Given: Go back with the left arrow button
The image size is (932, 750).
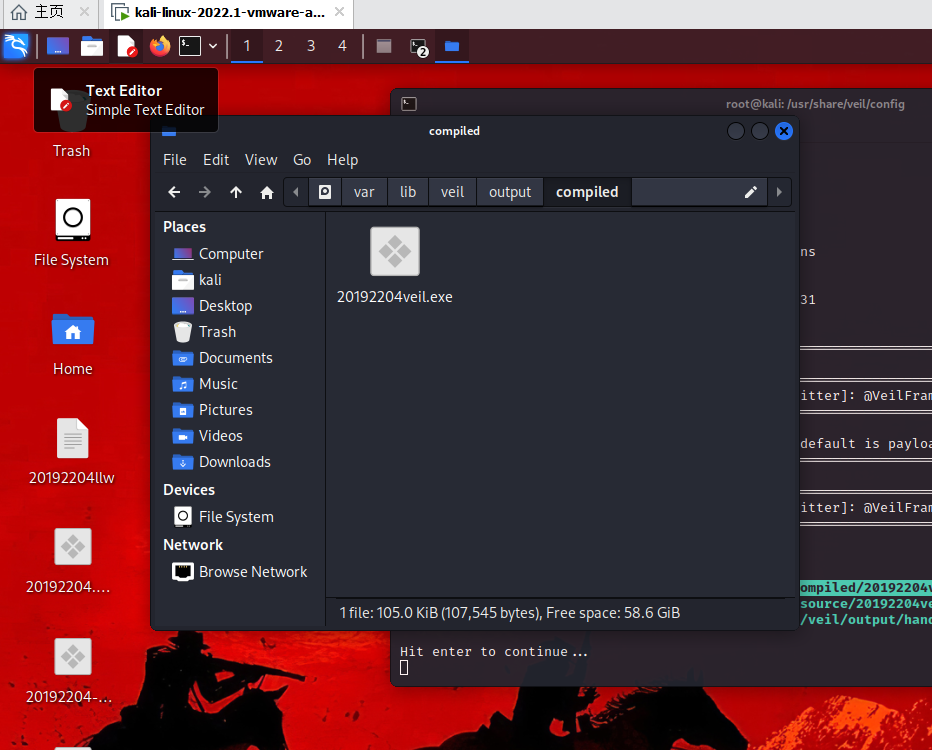Looking at the screenshot, I should click(x=174, y=192).
